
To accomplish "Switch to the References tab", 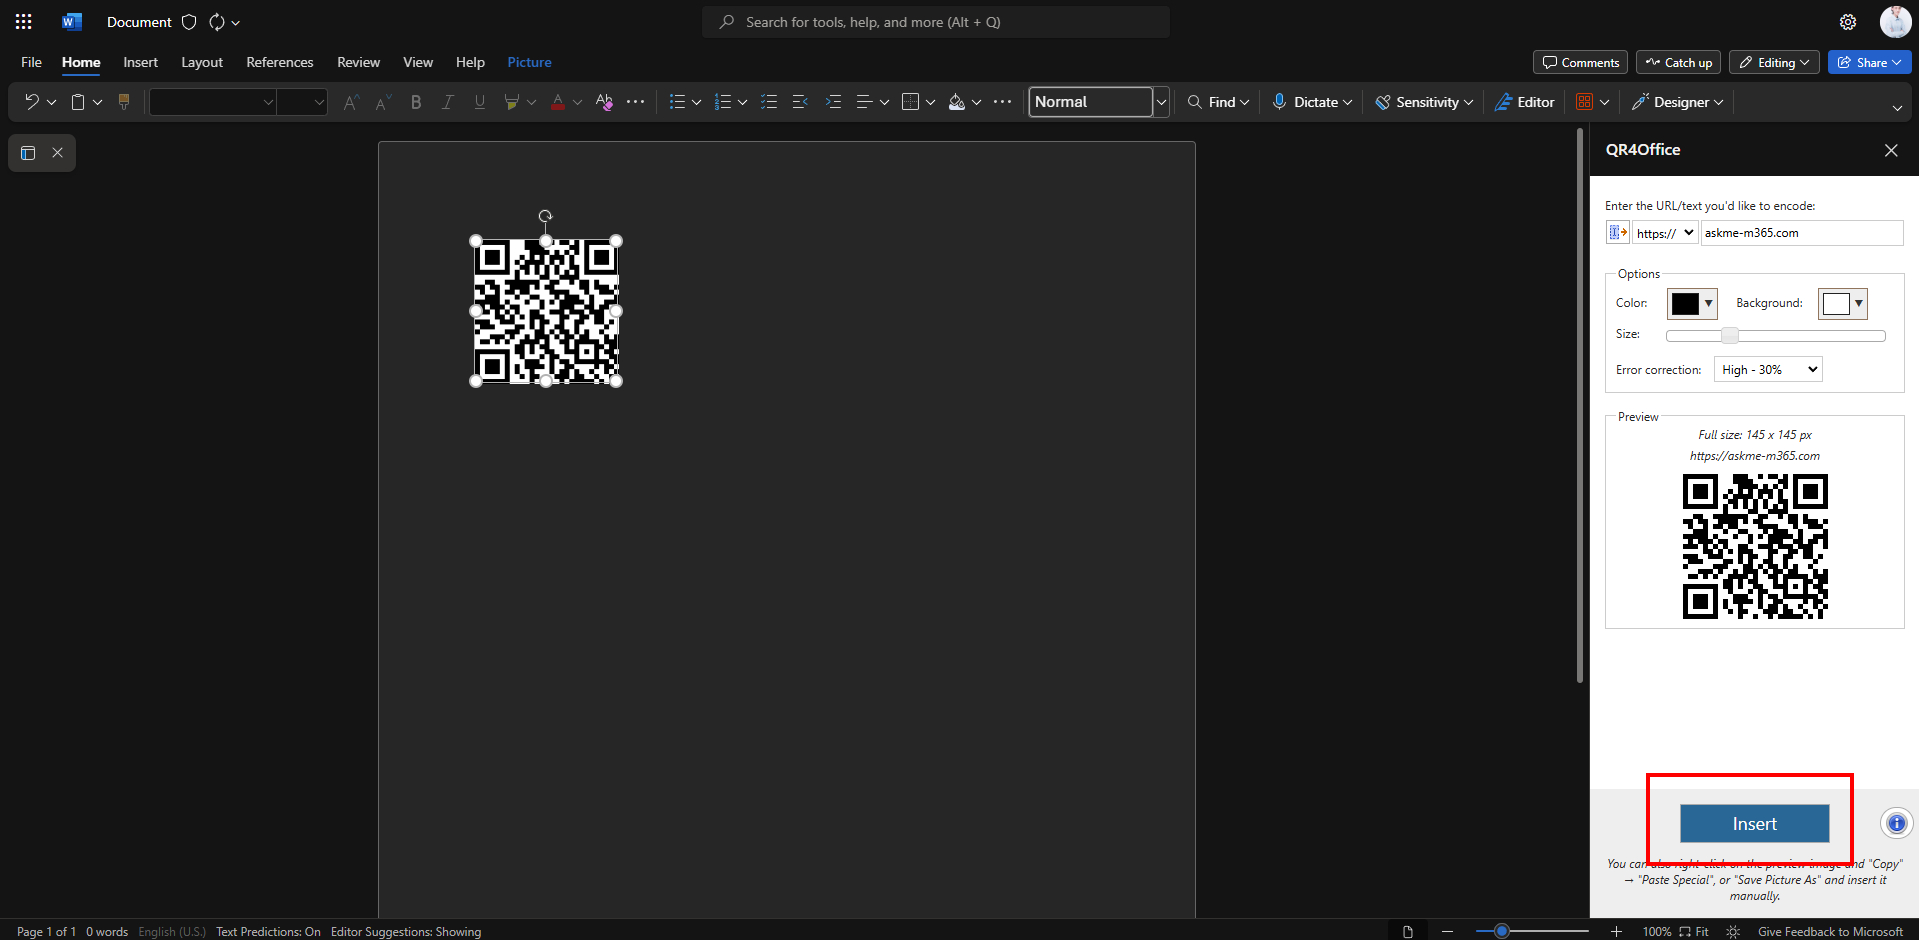I will 280,62.
